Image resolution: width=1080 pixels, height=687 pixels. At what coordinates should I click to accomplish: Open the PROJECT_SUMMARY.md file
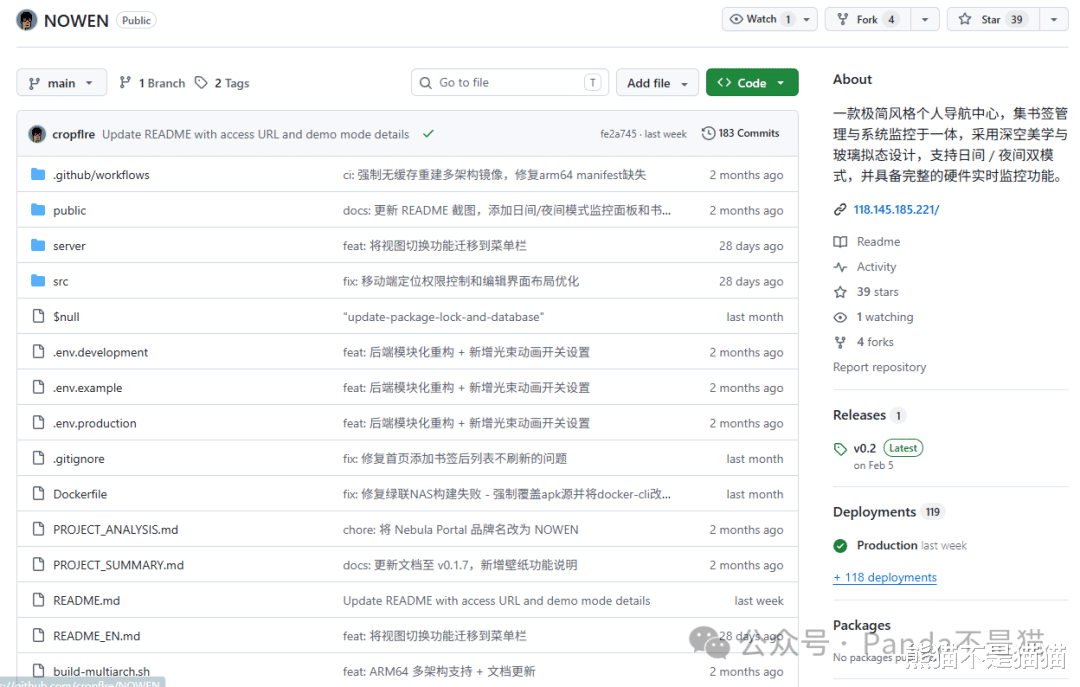[x=118, y=565]
